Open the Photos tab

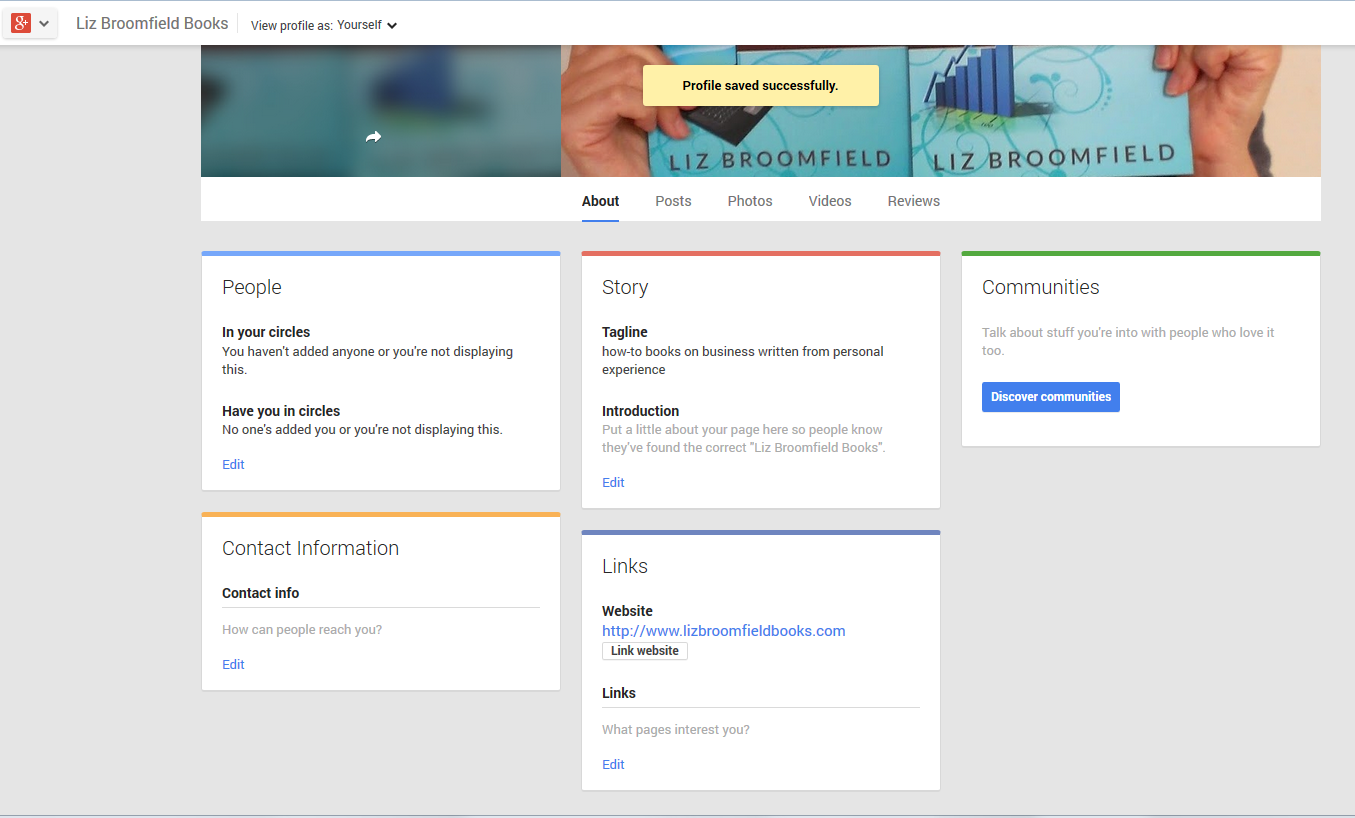tap(749, 201)
